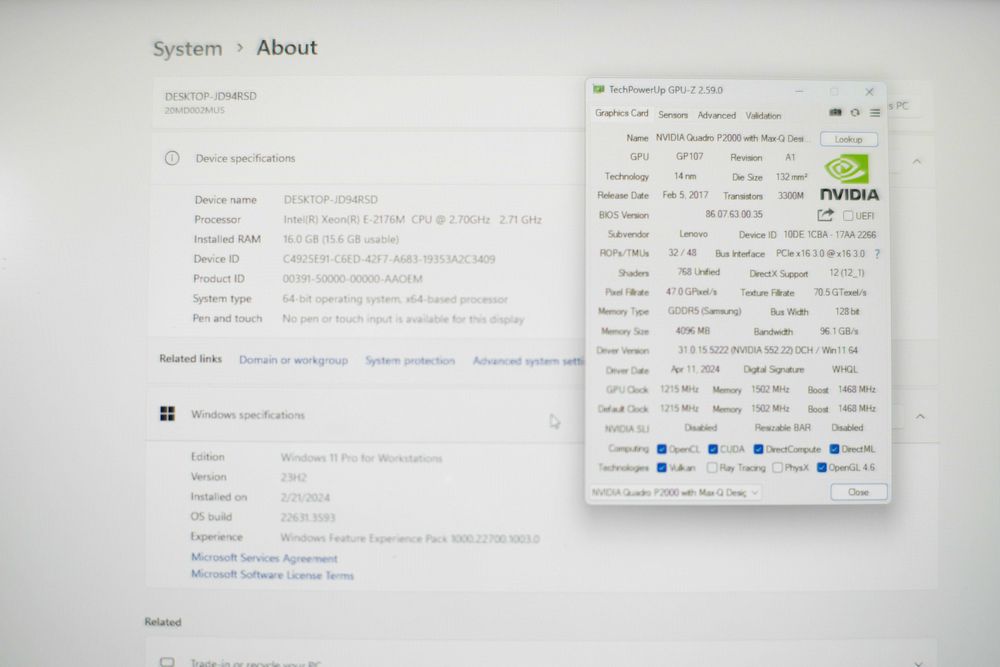
Task: Click the Windows 11 Pro for Workstations edition text
Action: pyautogui.click(x=361, y=458)
